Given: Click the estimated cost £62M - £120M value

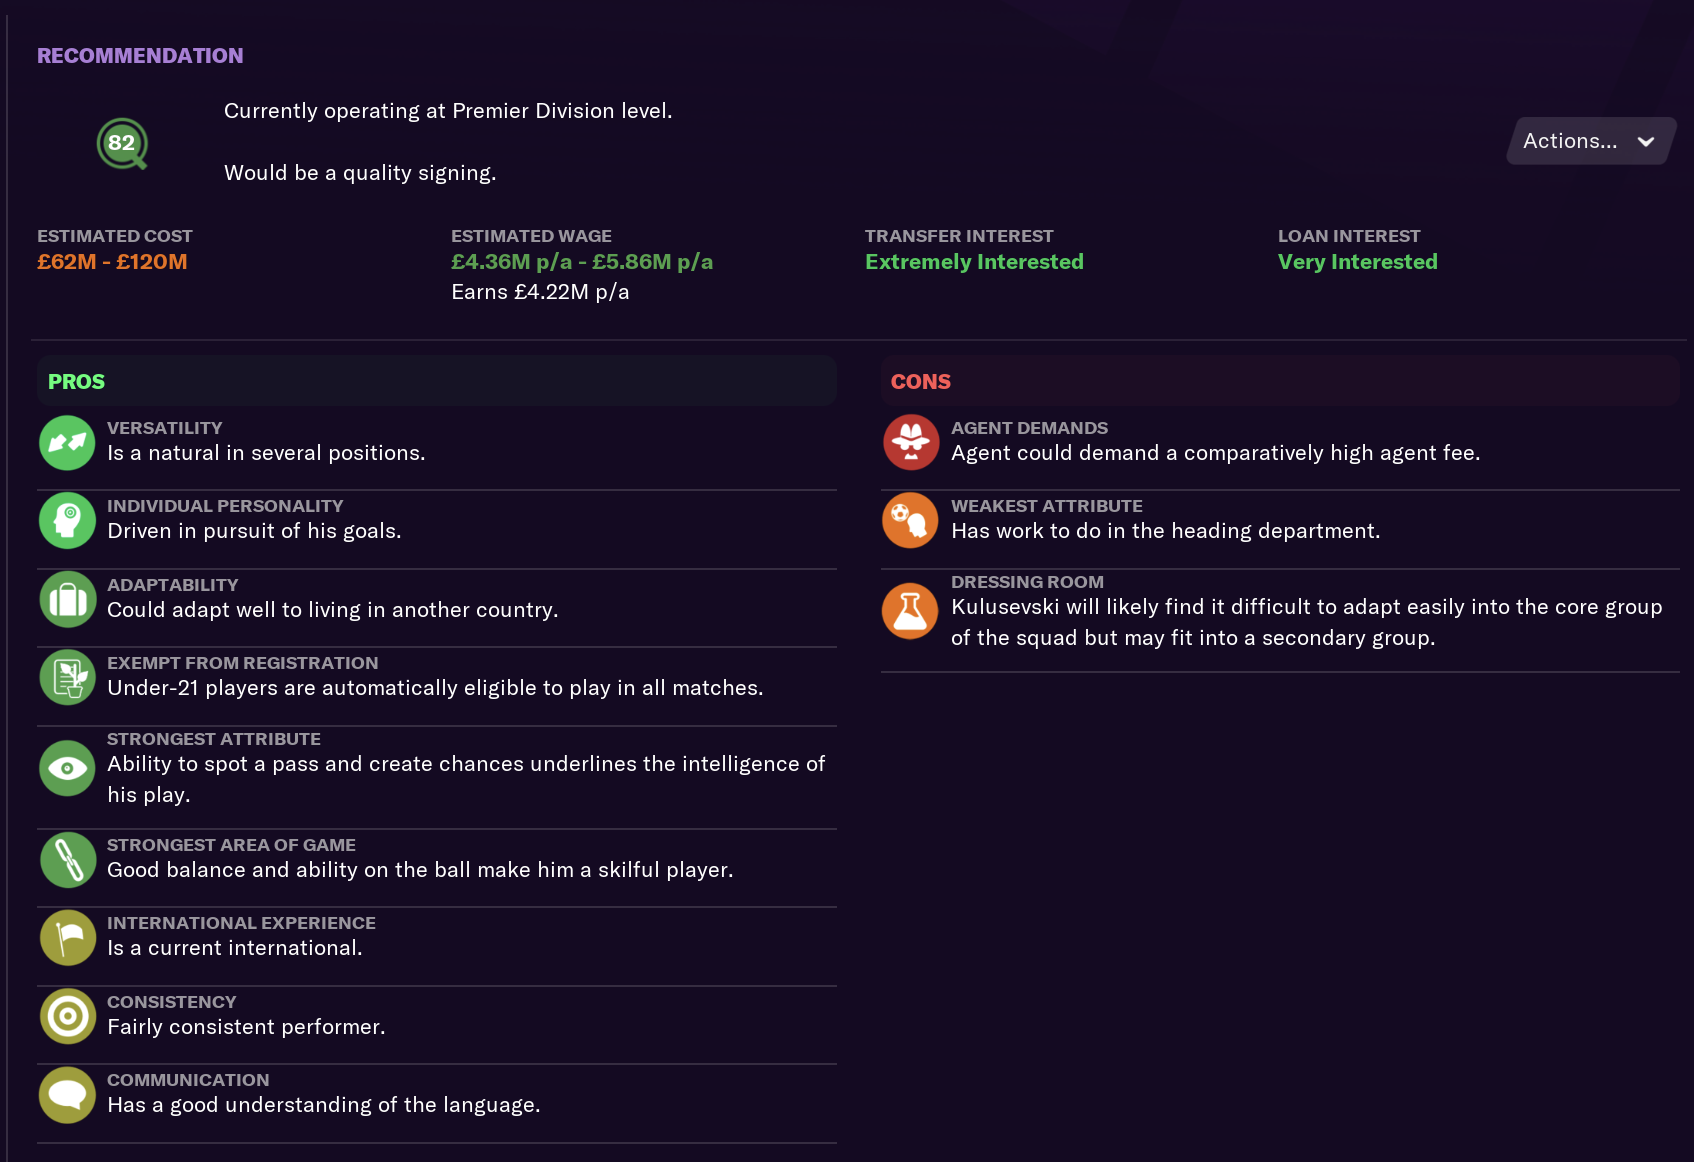Looking at the screenshot, I should click(112, 262).
